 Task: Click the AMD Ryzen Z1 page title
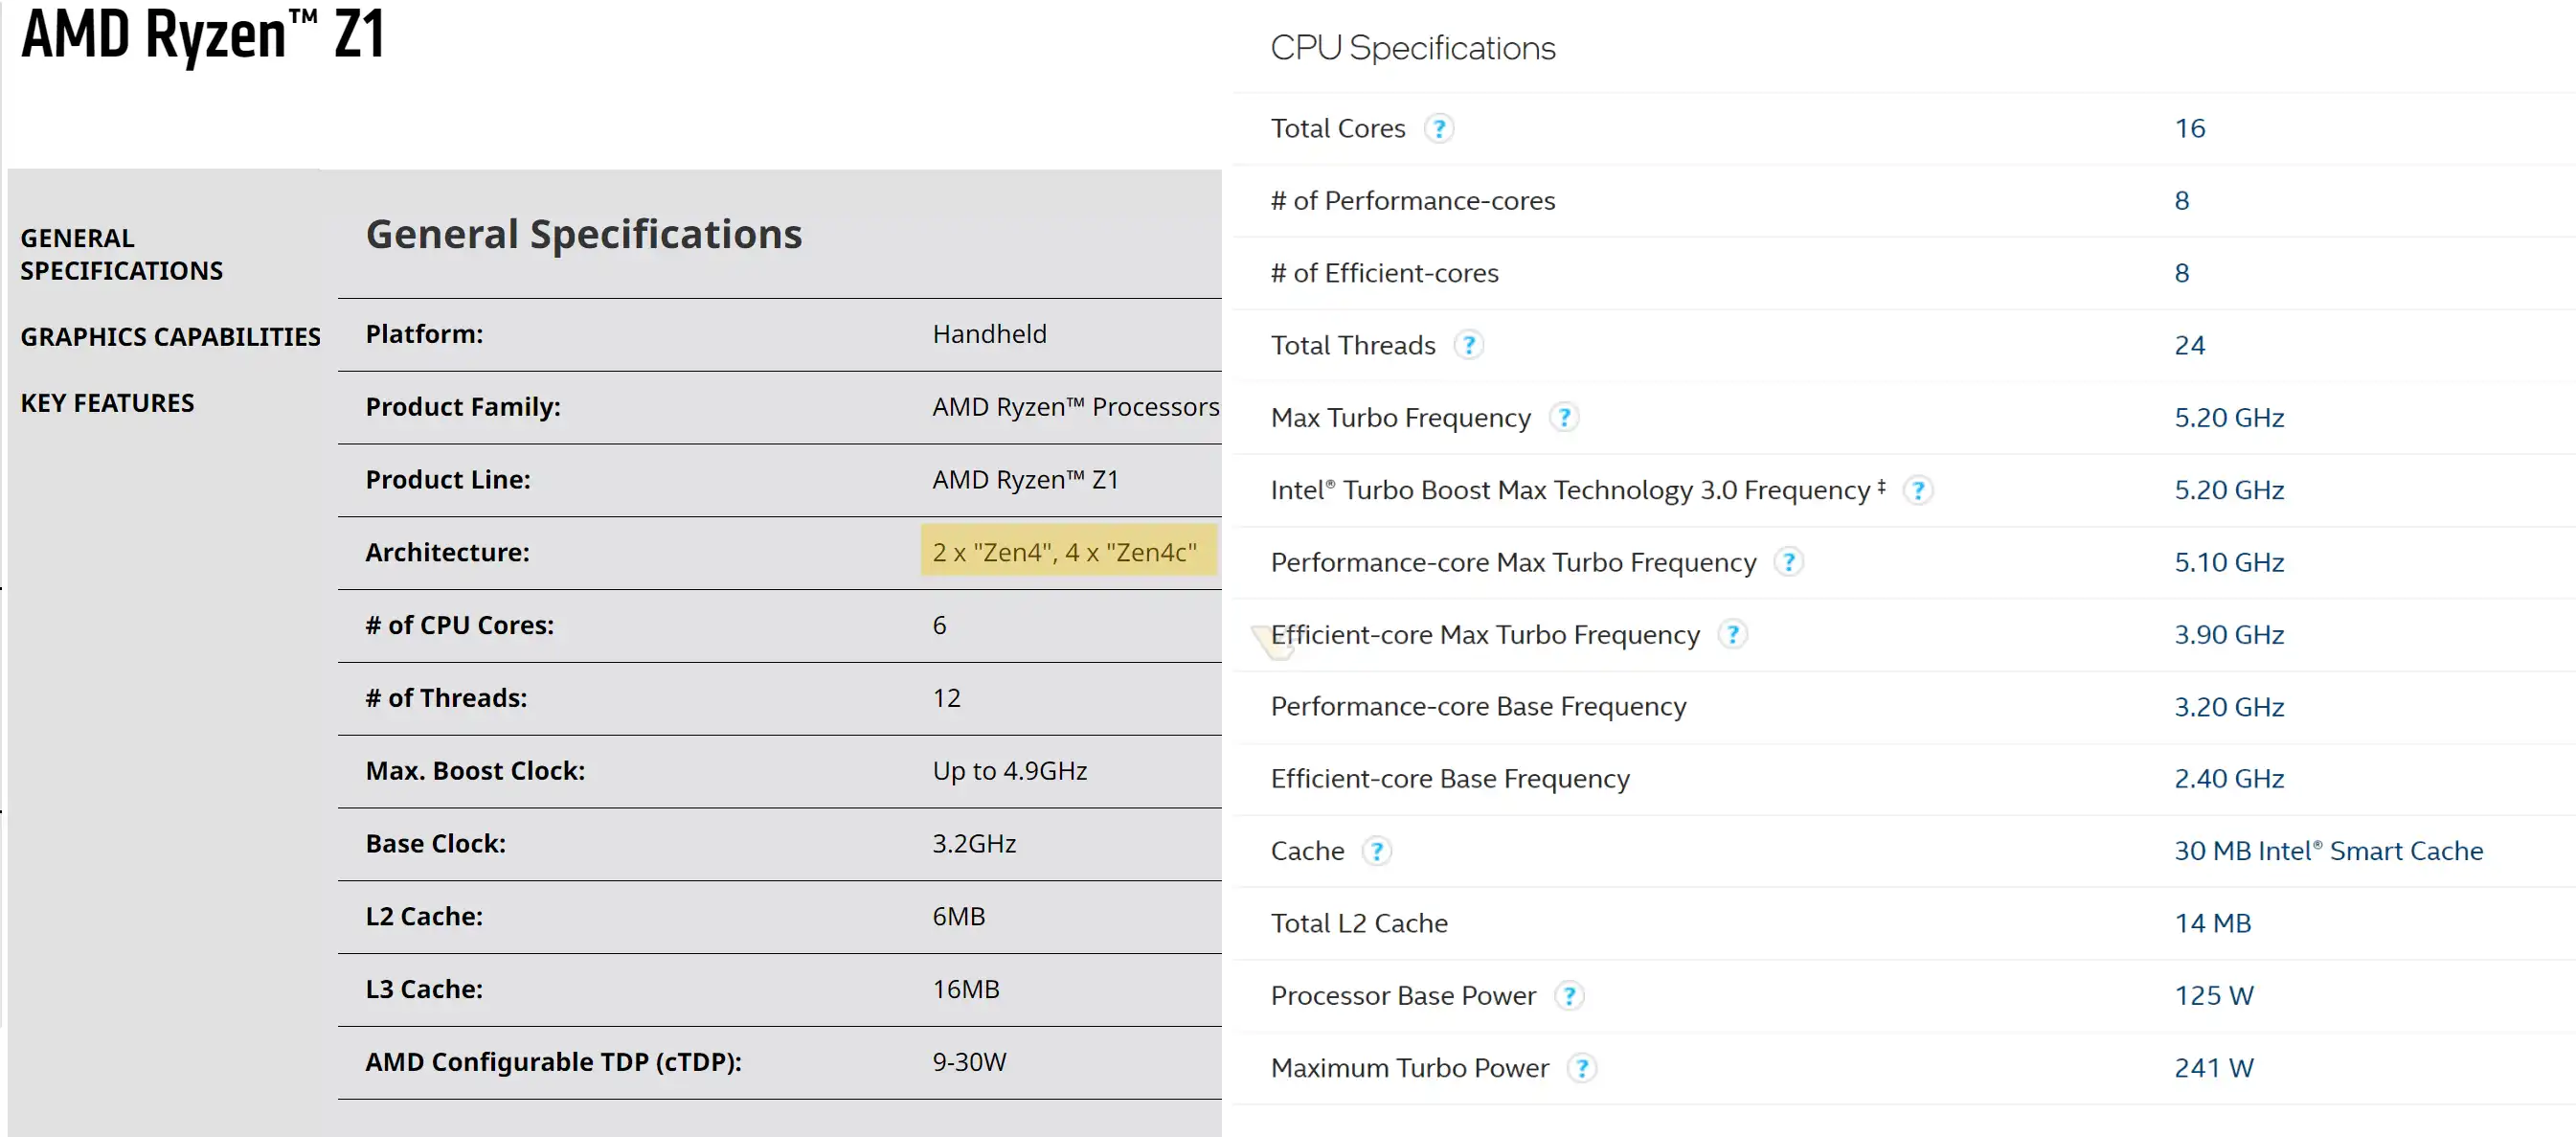203,36
